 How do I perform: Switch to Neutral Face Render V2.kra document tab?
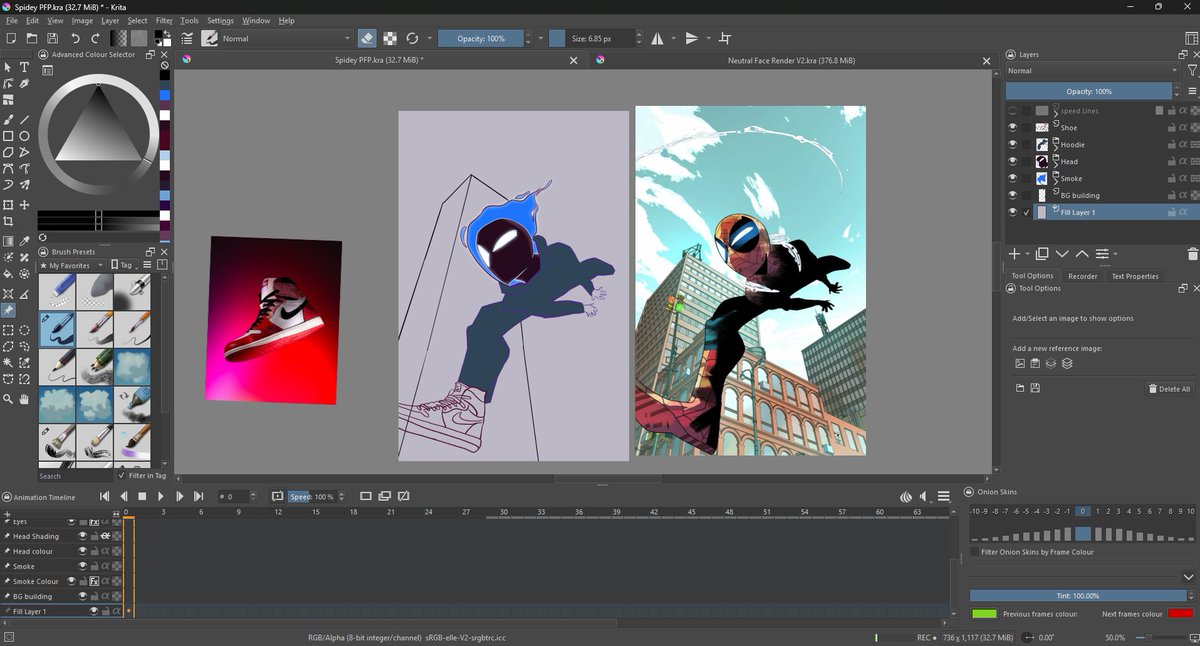pyautogui.click(x=791, y=60)
